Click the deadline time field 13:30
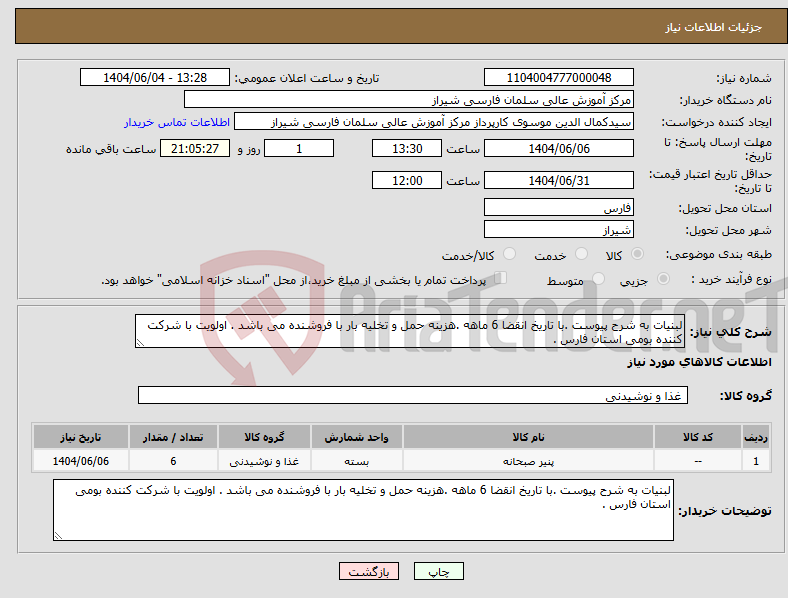The height and width of the screenshot is (598, 788). point(407,149)
